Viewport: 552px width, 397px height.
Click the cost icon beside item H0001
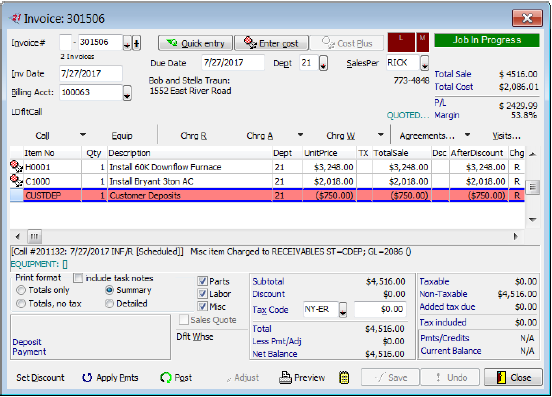16,166
